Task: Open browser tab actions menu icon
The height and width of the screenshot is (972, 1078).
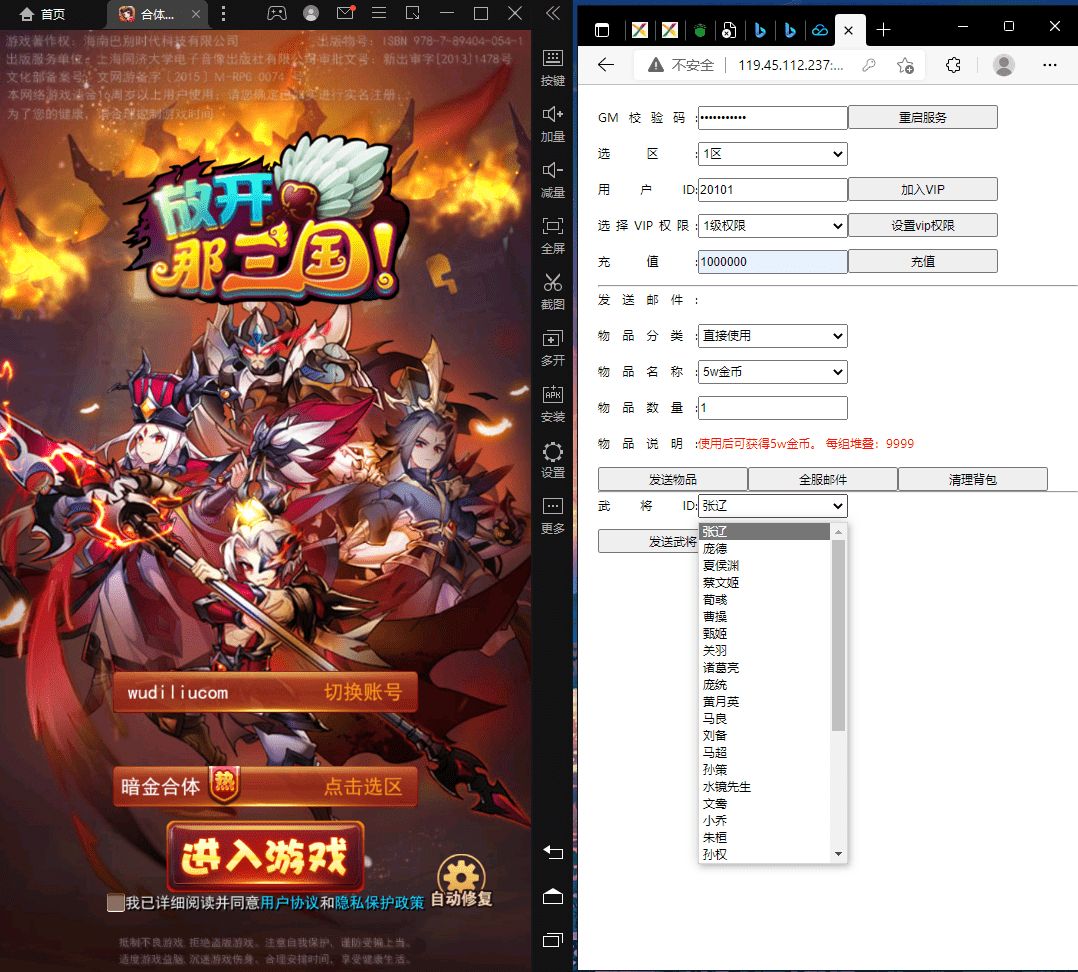Action: point(602,30)
